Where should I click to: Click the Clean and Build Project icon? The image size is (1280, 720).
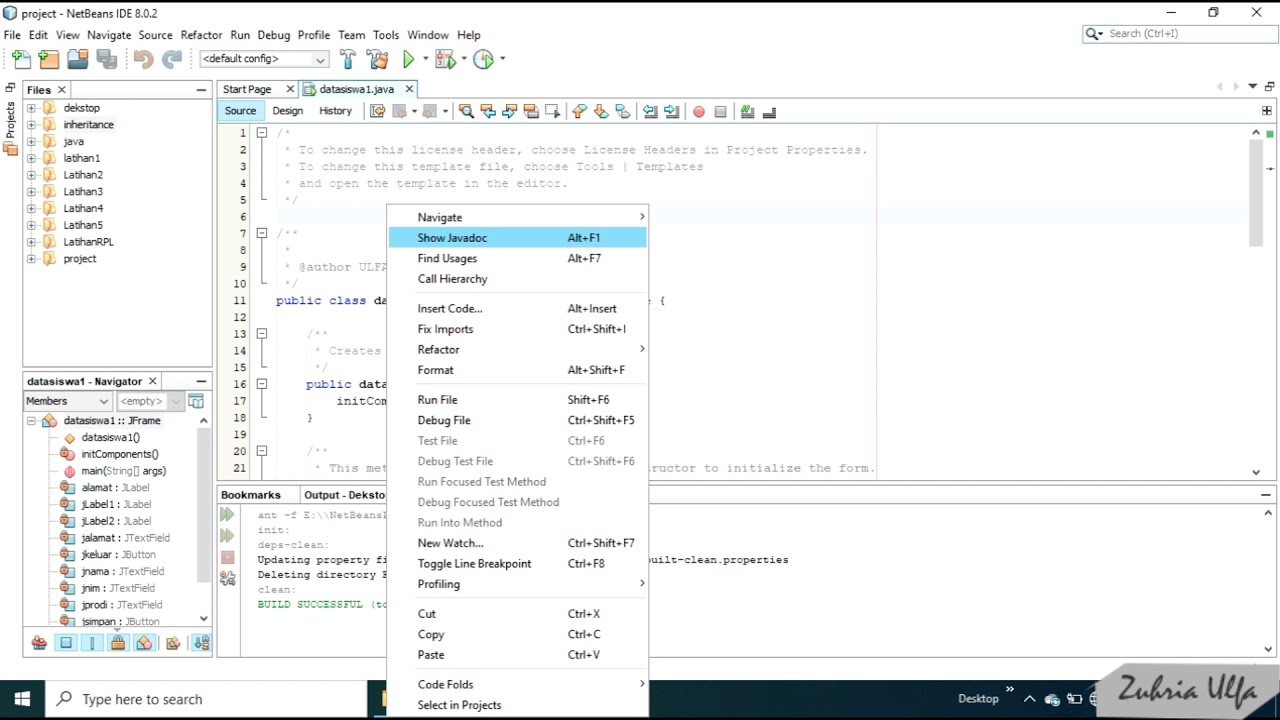pyautogui.click(x=377, y=59)
